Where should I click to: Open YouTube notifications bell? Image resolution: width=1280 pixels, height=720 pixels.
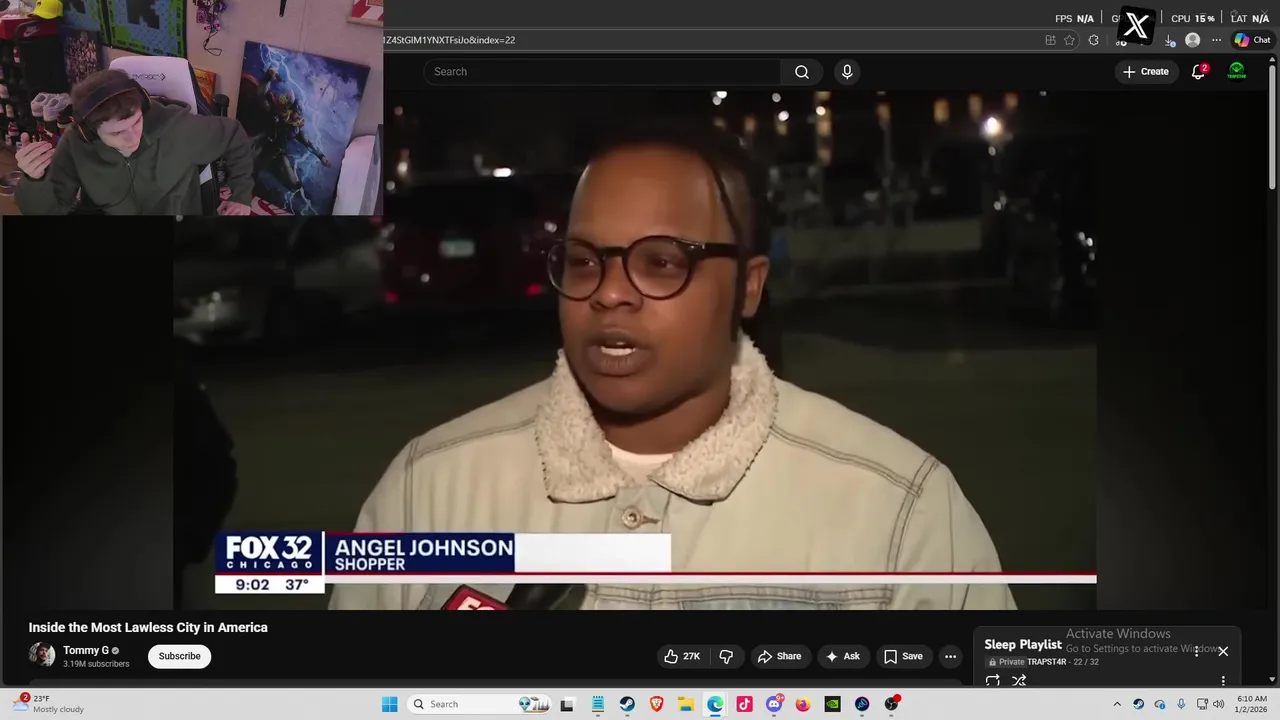coord(1198,72)
